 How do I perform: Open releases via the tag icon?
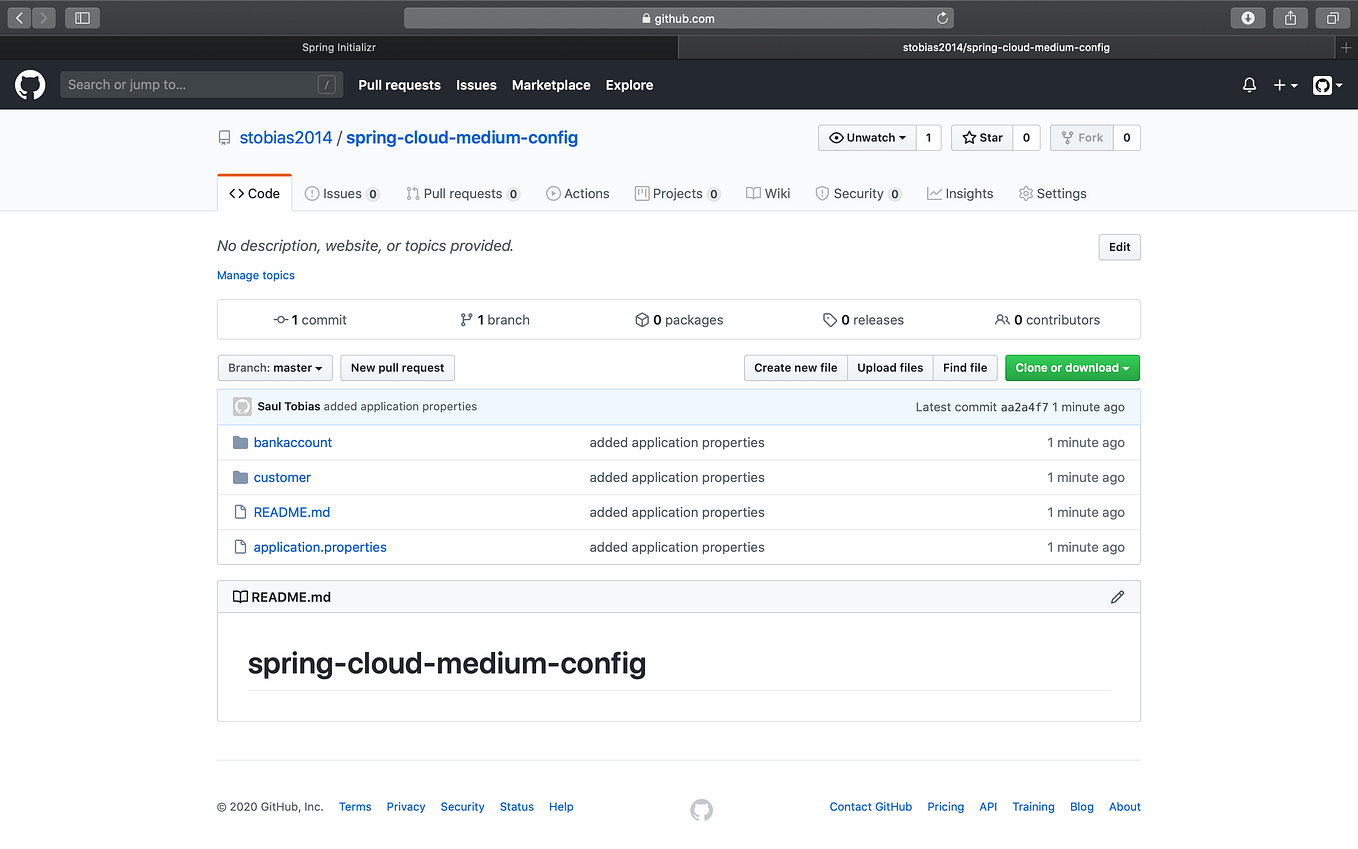click(830, 319)
